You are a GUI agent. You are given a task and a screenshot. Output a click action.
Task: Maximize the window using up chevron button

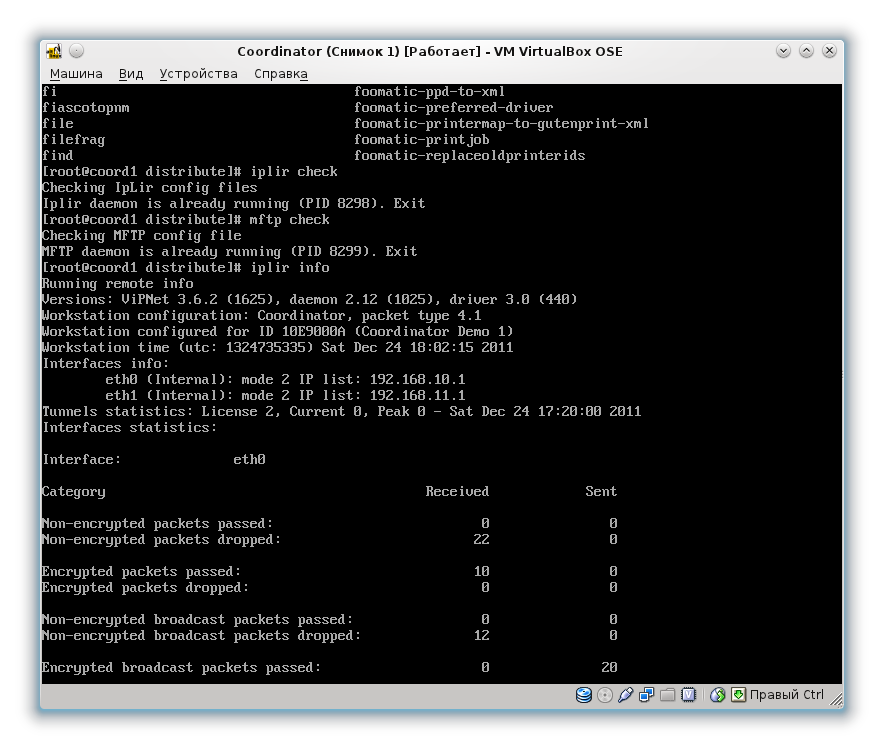(806, 51)
